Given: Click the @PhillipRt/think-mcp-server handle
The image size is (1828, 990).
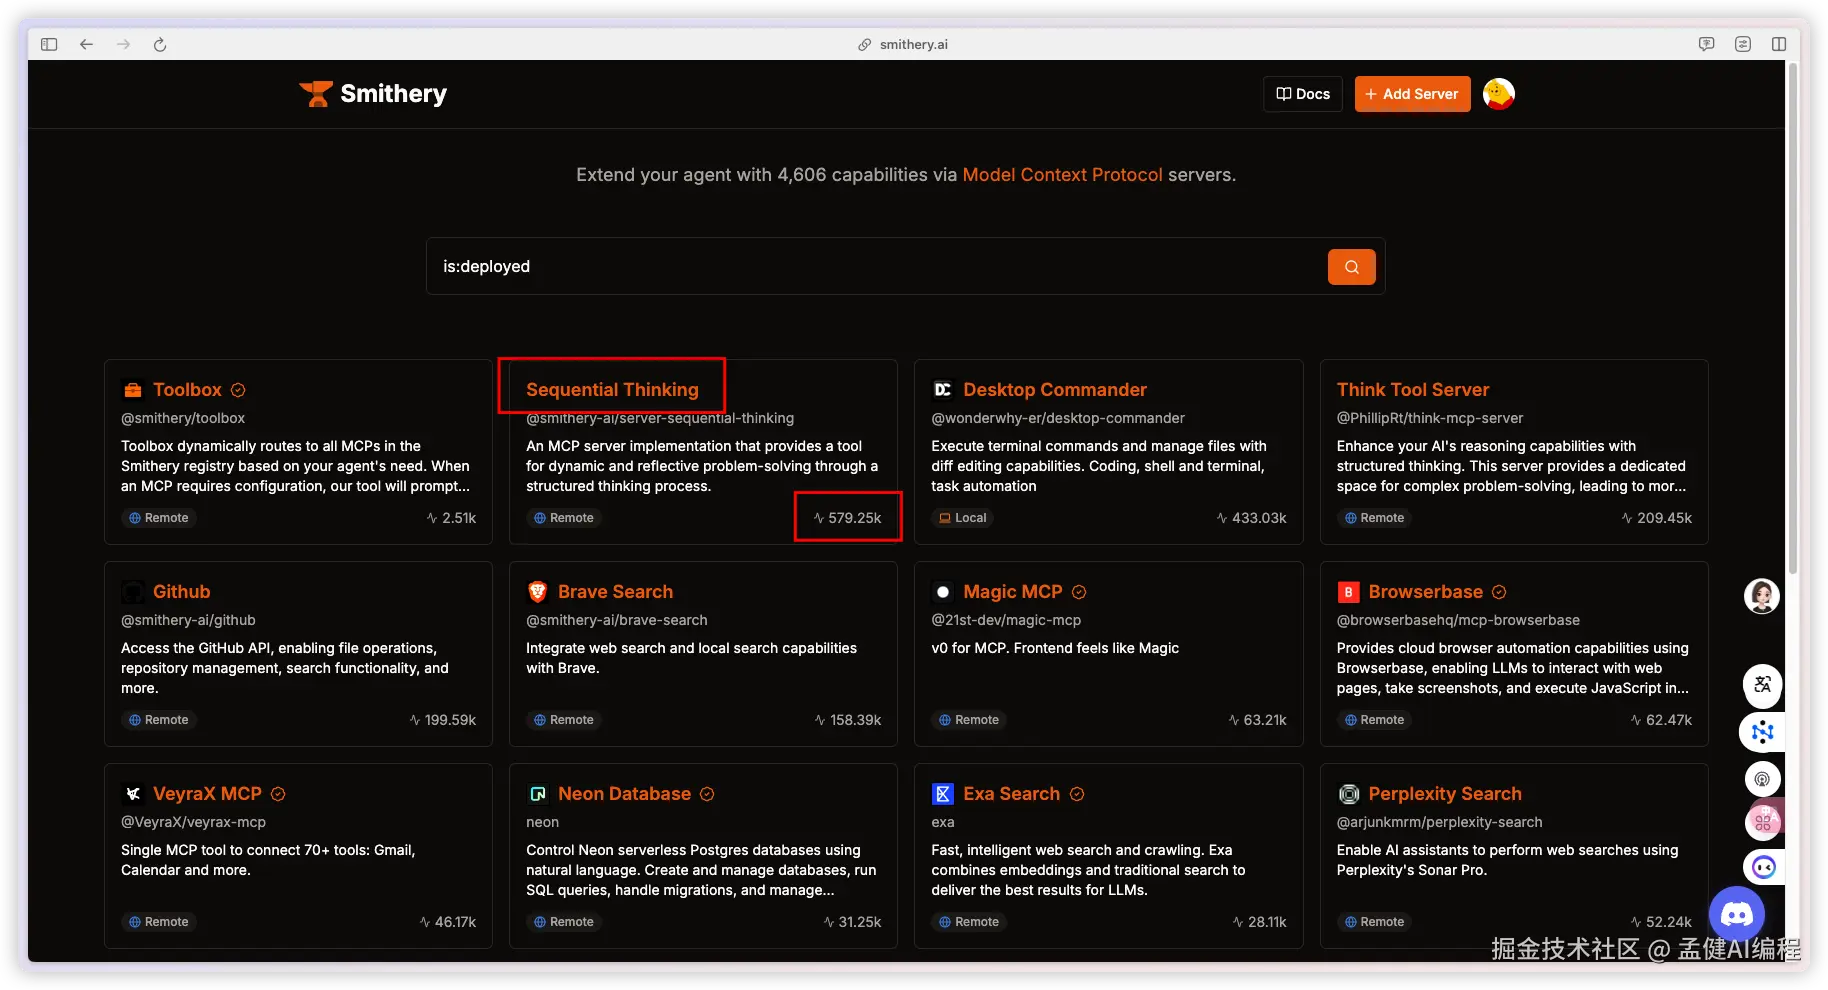Looking at the screenshot, I should click(1430, 418).
